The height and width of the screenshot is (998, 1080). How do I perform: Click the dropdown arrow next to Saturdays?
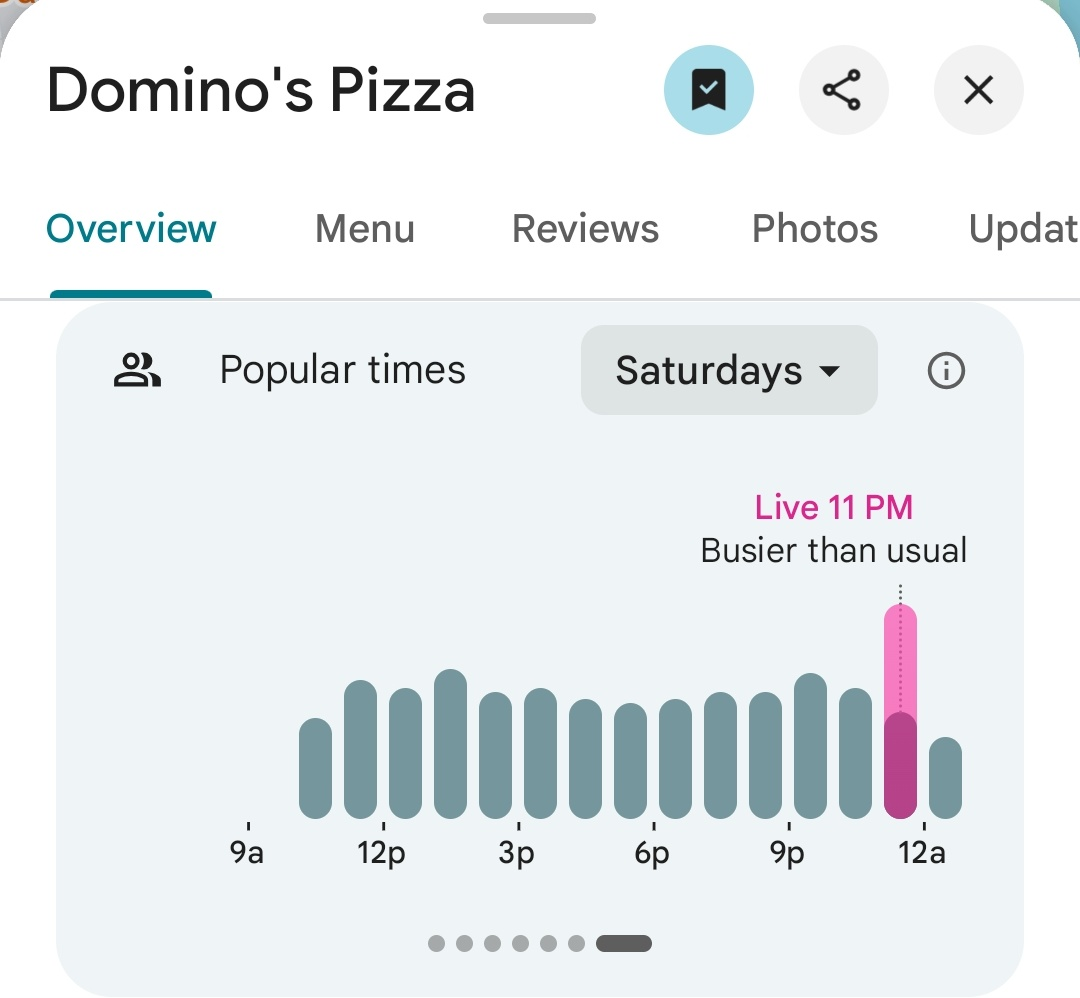(x=828, y=372)
